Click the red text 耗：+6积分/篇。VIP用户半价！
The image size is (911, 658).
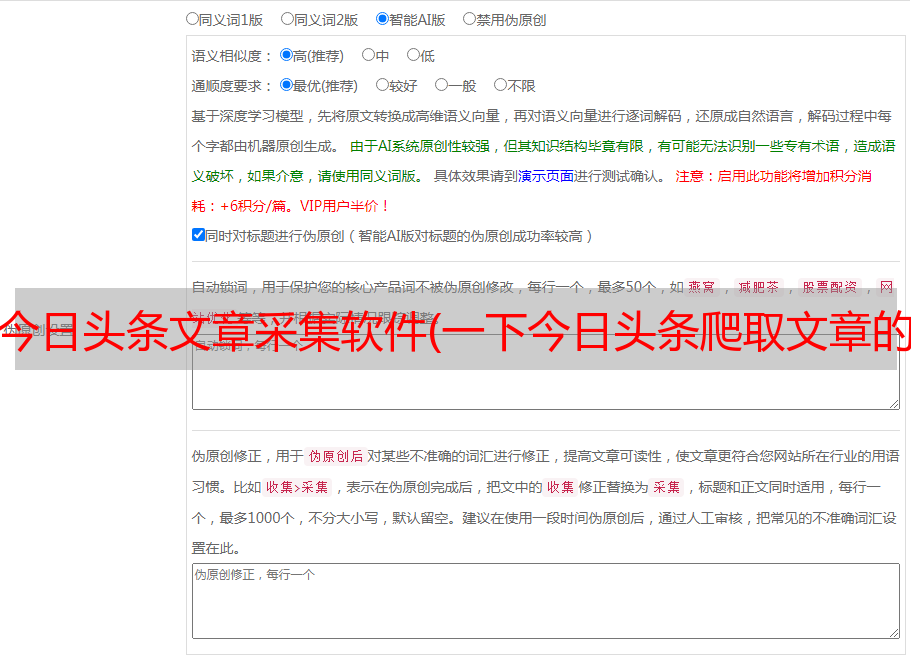[x=290, y=206]
